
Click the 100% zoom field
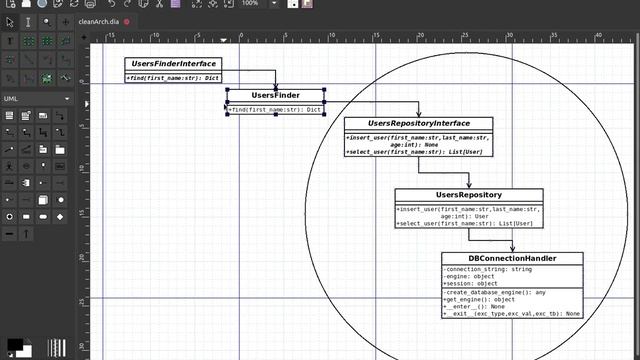tap(253, 3)
